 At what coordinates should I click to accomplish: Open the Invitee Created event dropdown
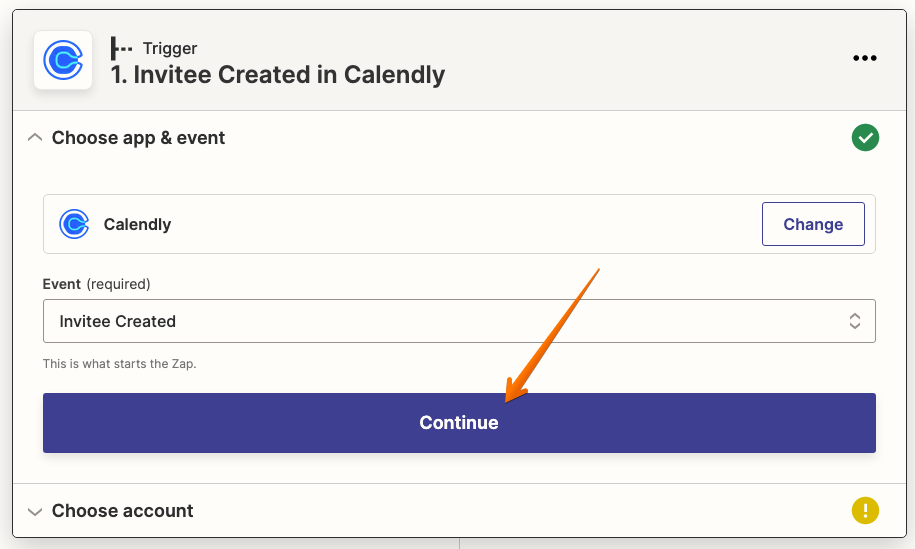coord(459,321)
